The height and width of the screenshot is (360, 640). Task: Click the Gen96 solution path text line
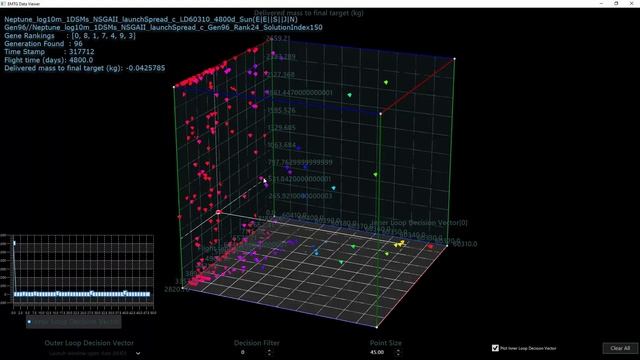click(163, 27)
